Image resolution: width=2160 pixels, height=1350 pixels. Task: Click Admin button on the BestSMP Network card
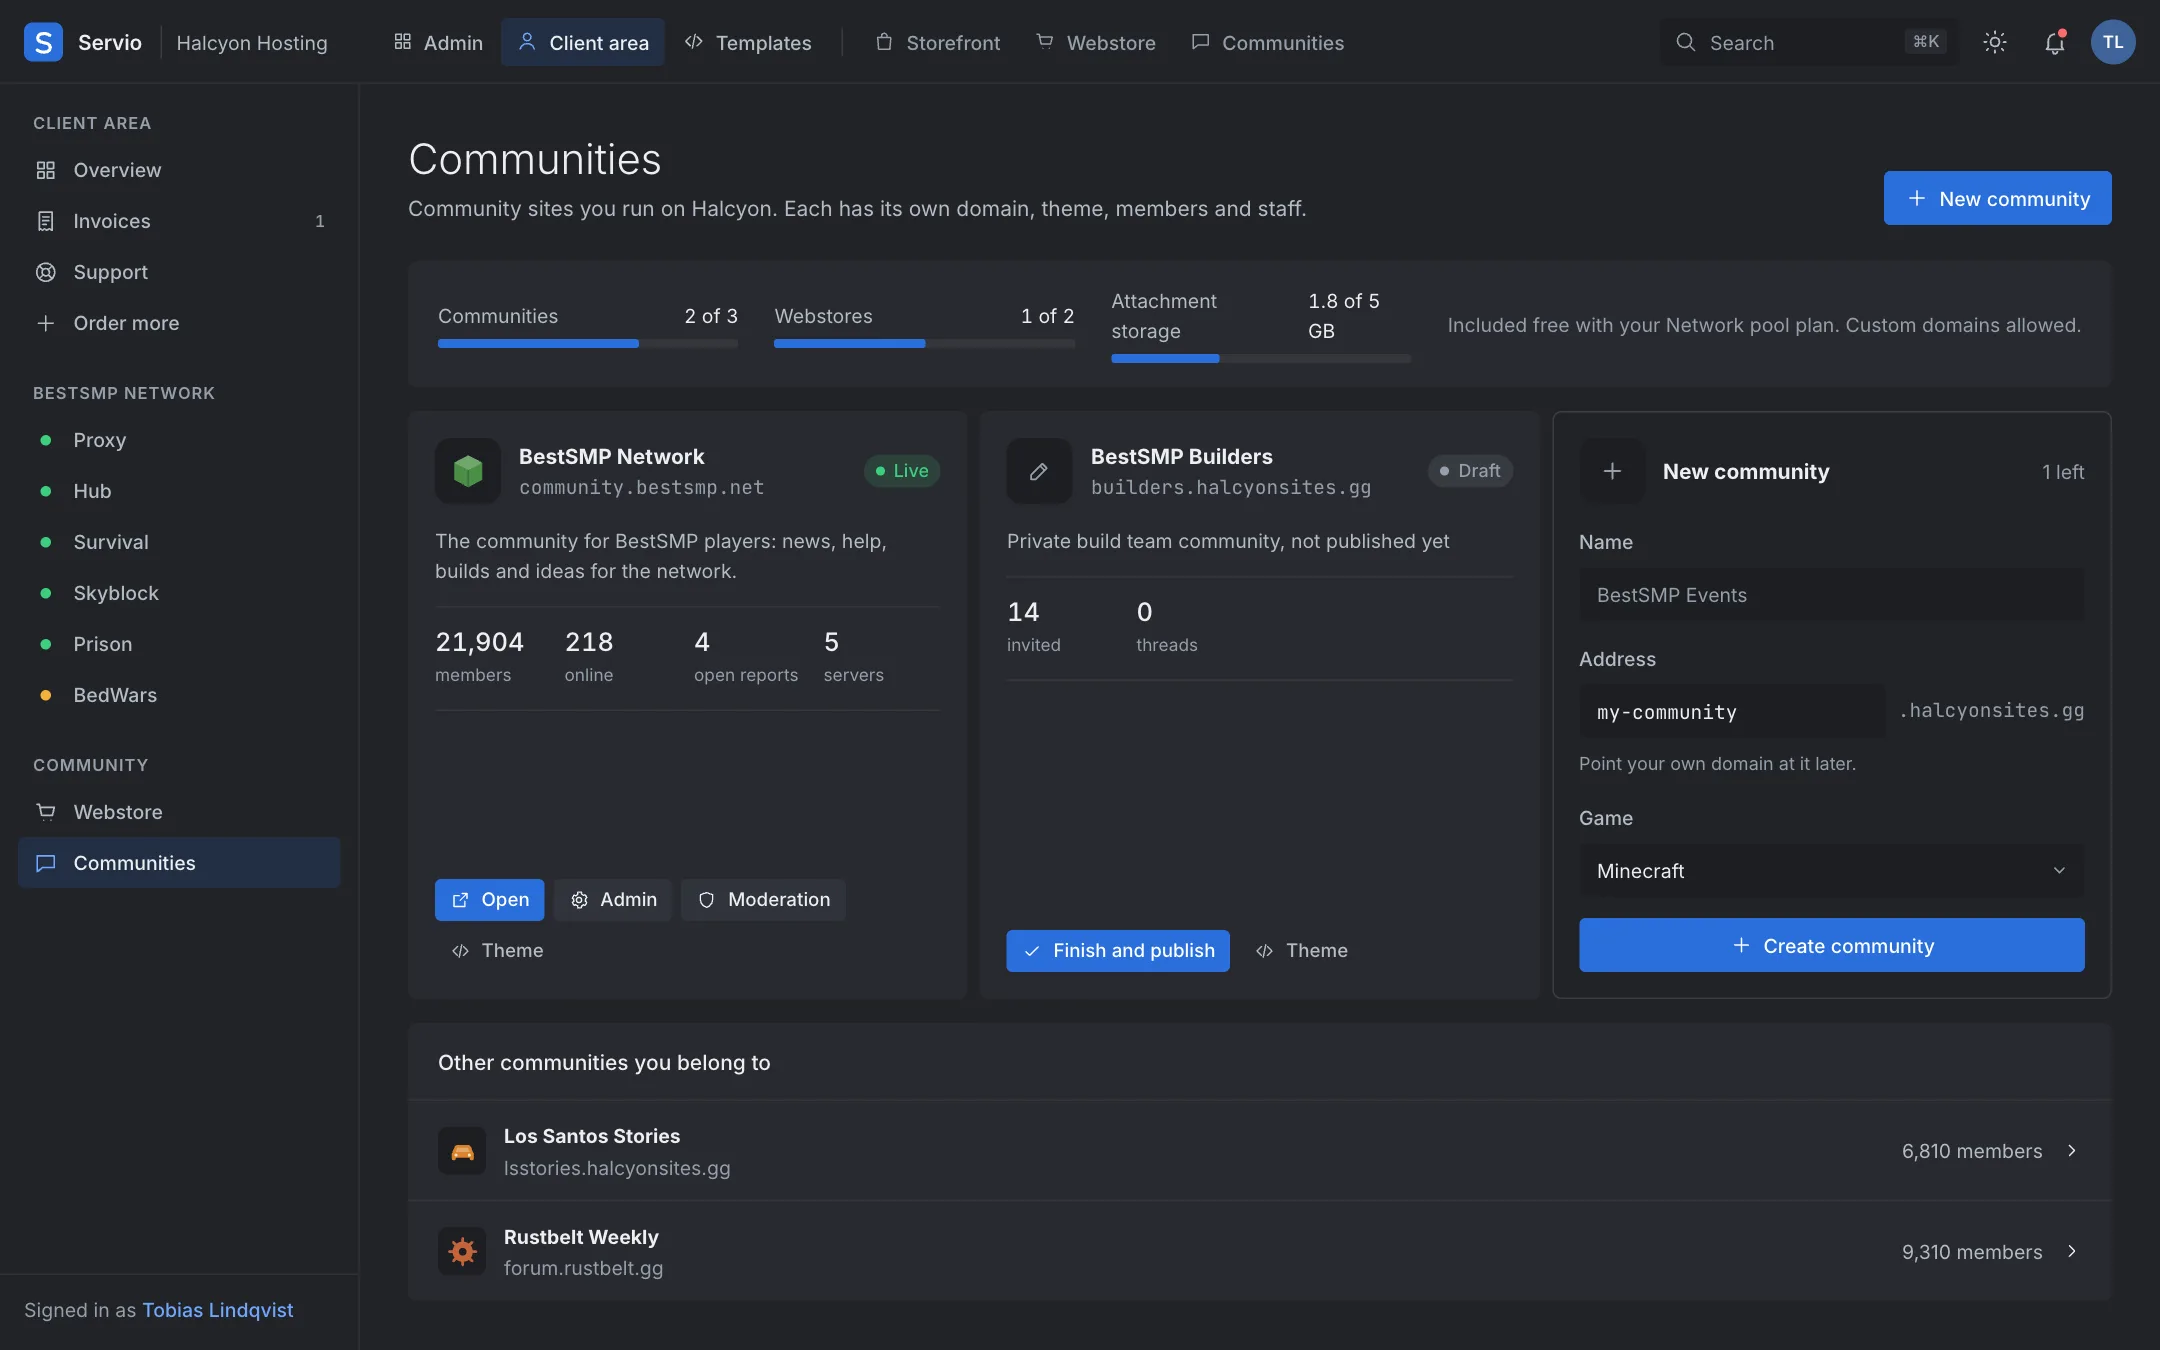(x=613, y=900)
